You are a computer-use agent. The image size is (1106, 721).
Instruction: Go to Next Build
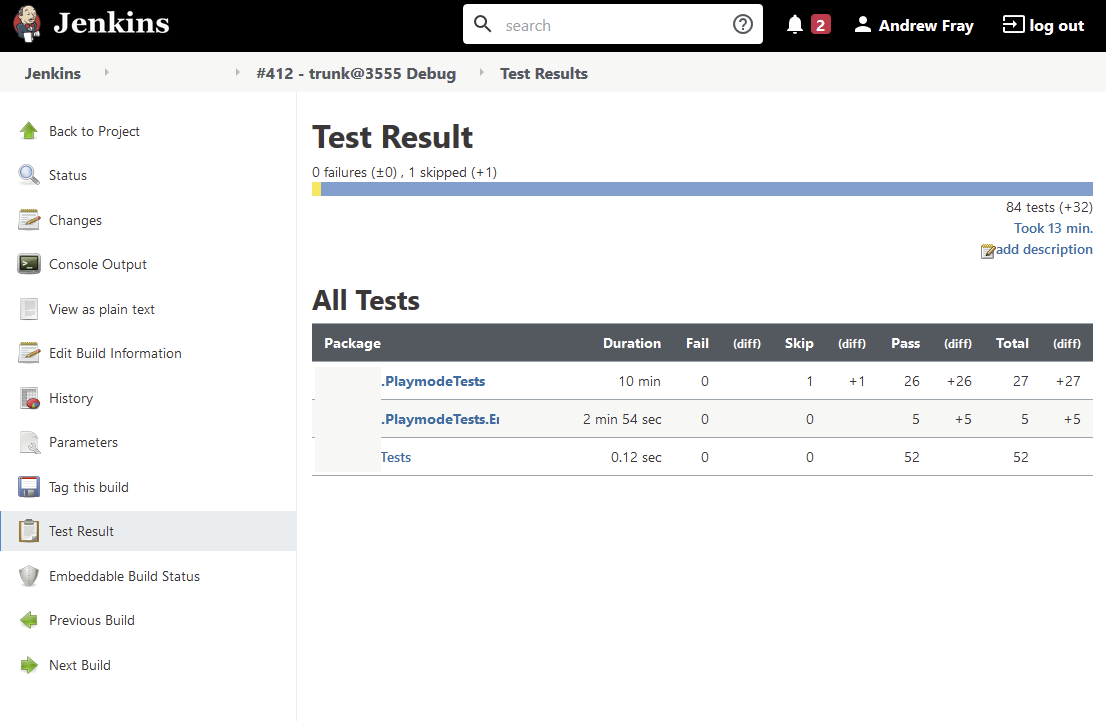pos(80,665)
